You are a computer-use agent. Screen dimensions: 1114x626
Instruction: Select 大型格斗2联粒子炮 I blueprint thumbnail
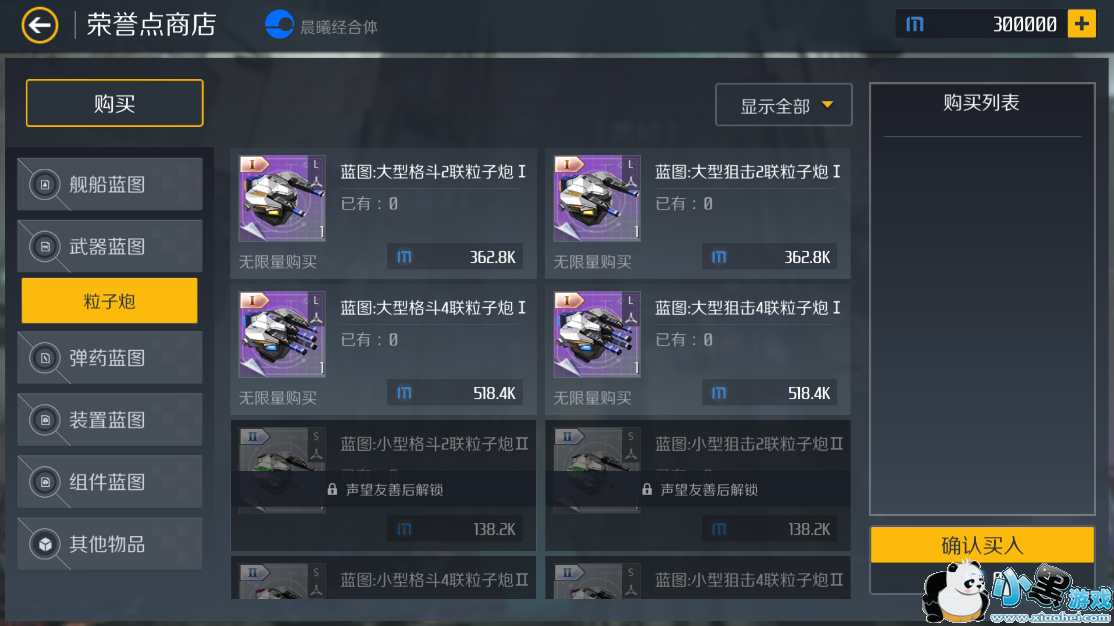click(x=282, y=198)
